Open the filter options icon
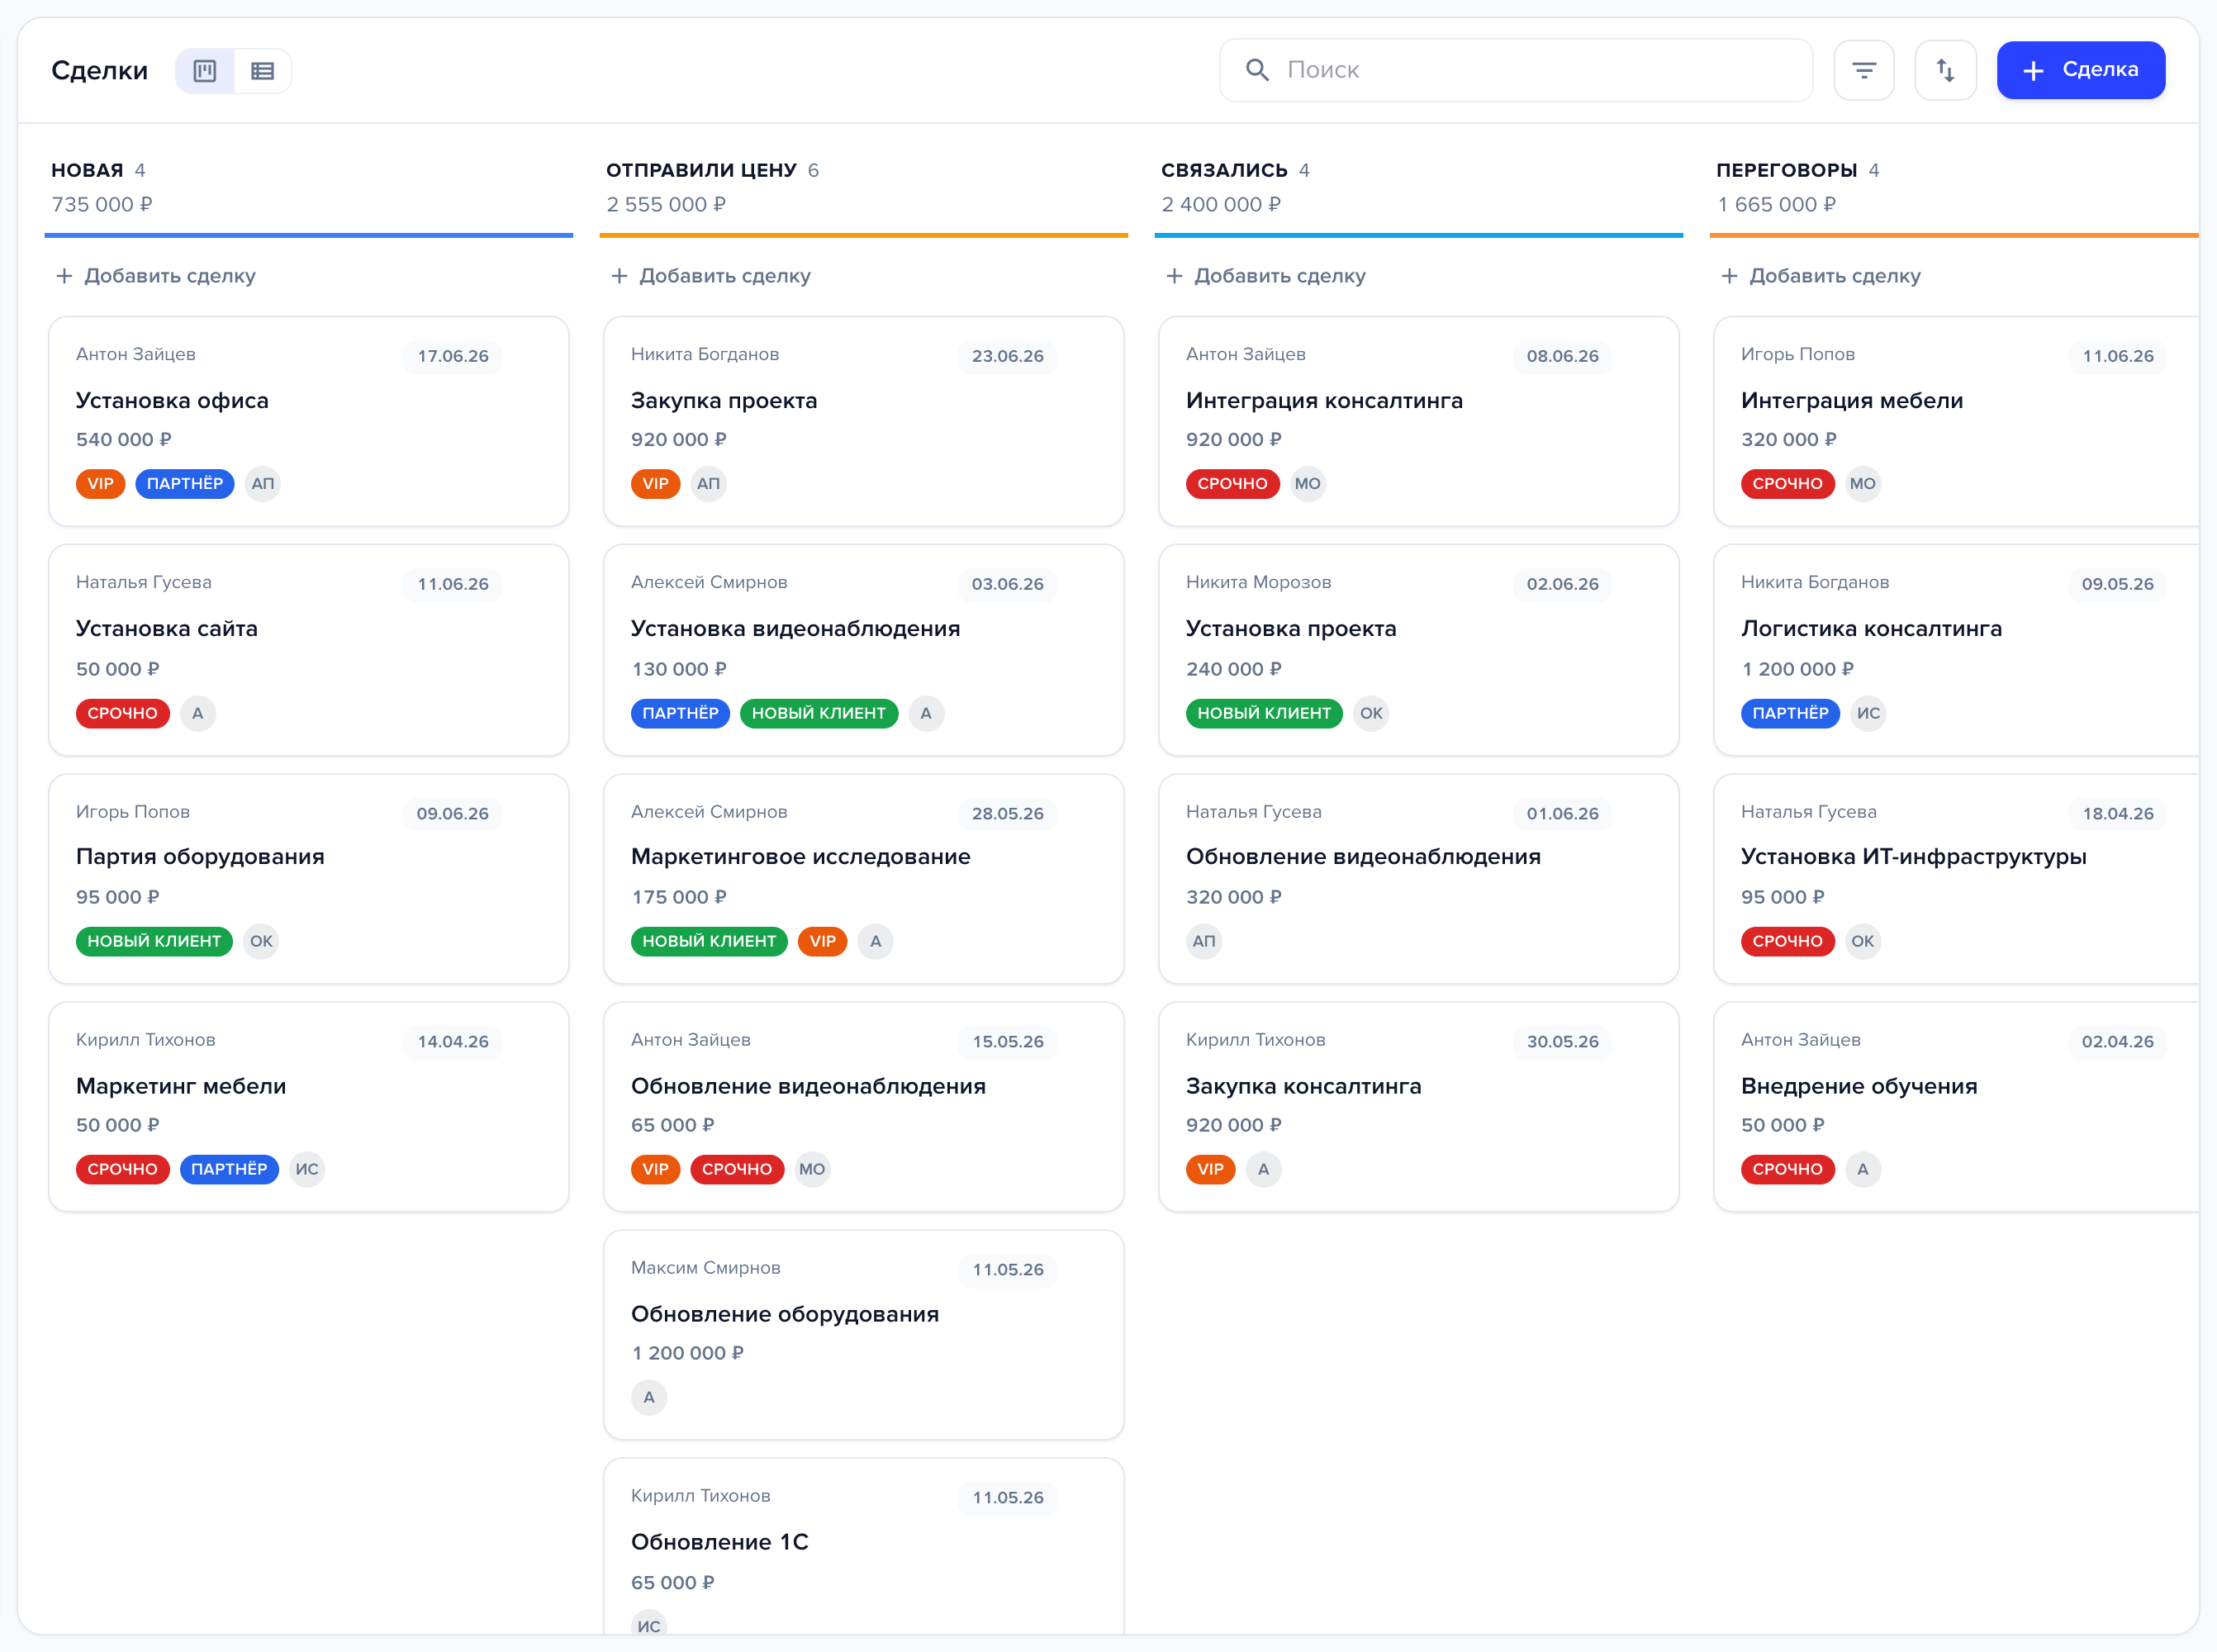 point(1863,70)
